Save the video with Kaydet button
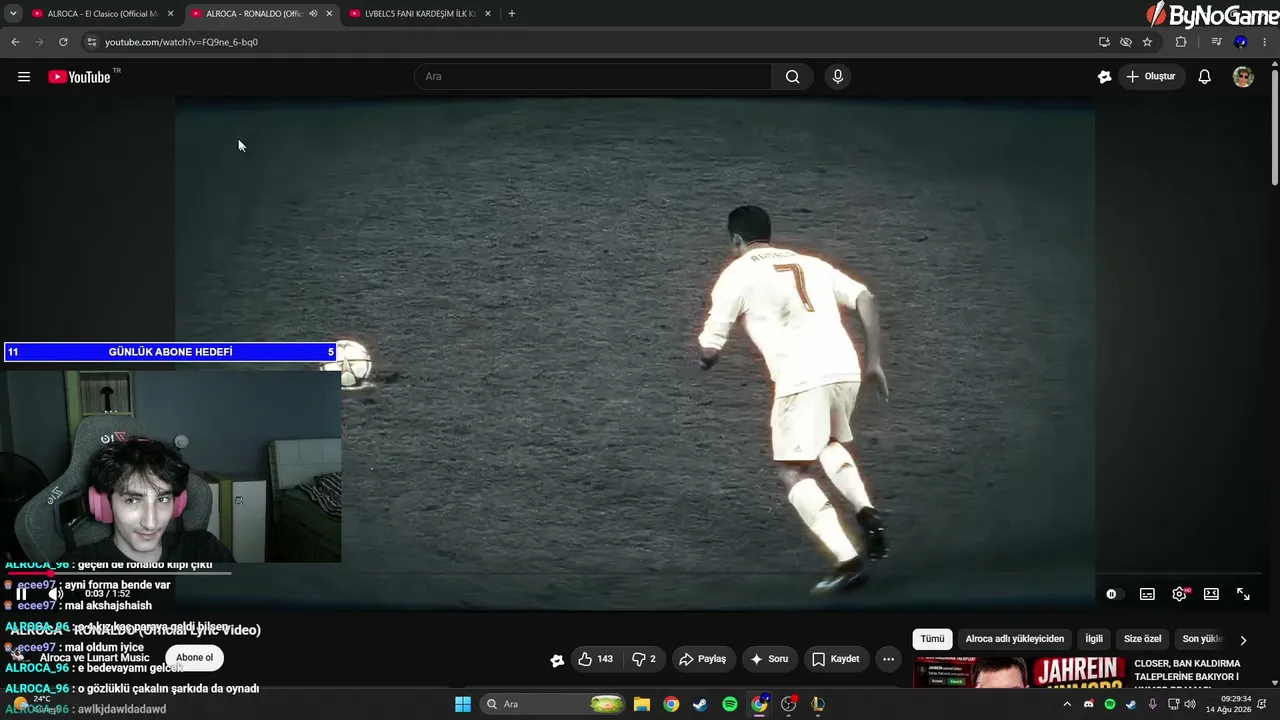Viewport: 1280px width, 720px height. point(836,659)
